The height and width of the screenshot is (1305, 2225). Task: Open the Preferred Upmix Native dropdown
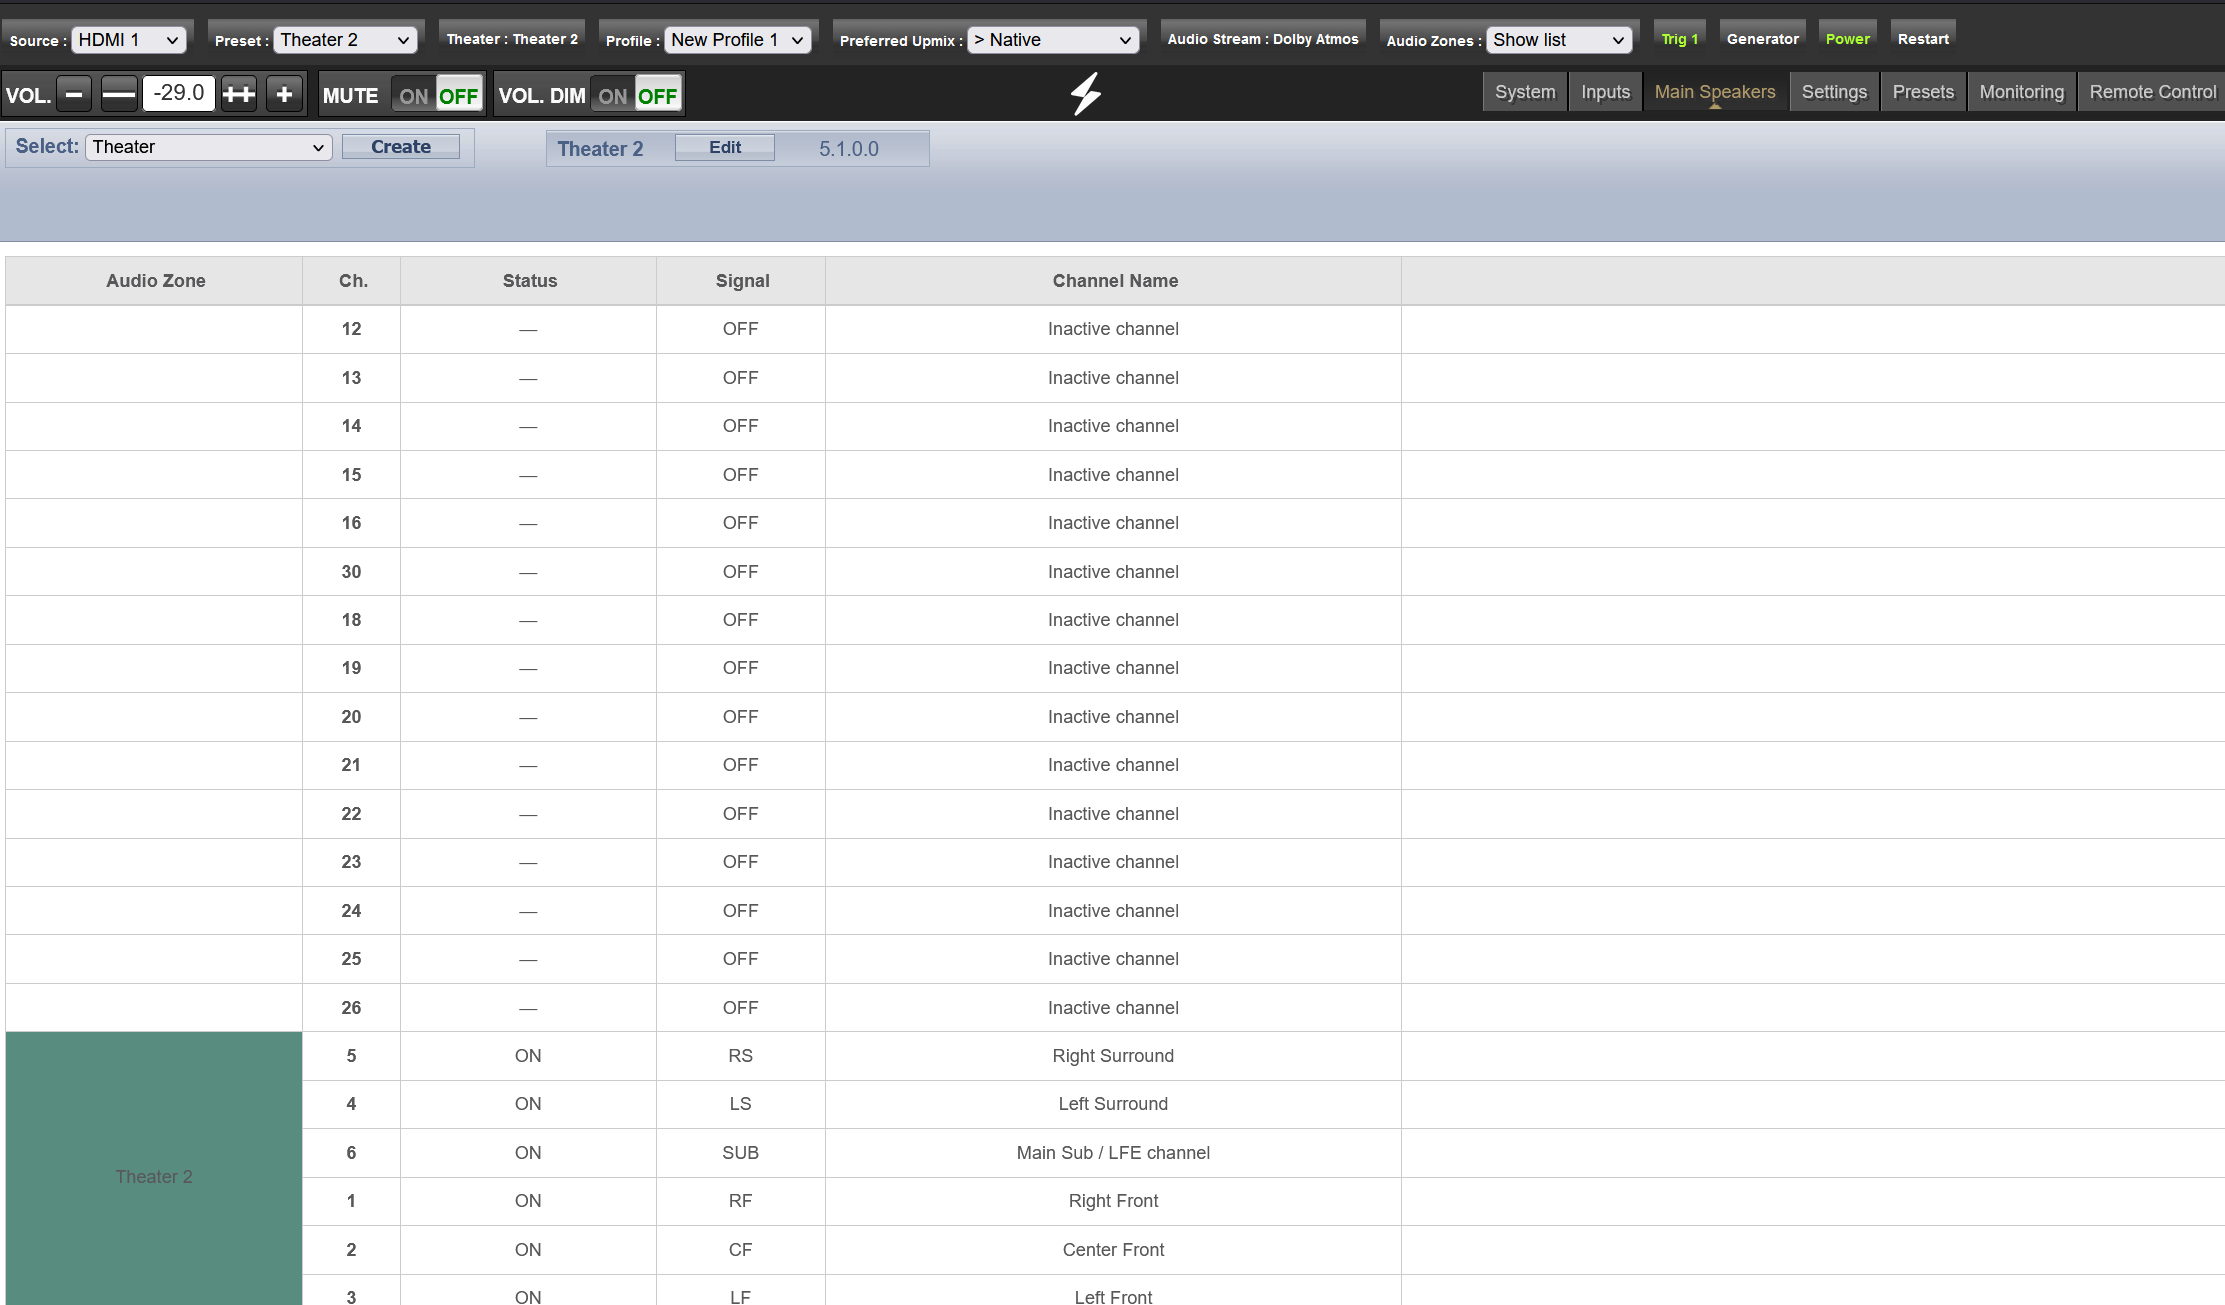[x=1053, y=40]
